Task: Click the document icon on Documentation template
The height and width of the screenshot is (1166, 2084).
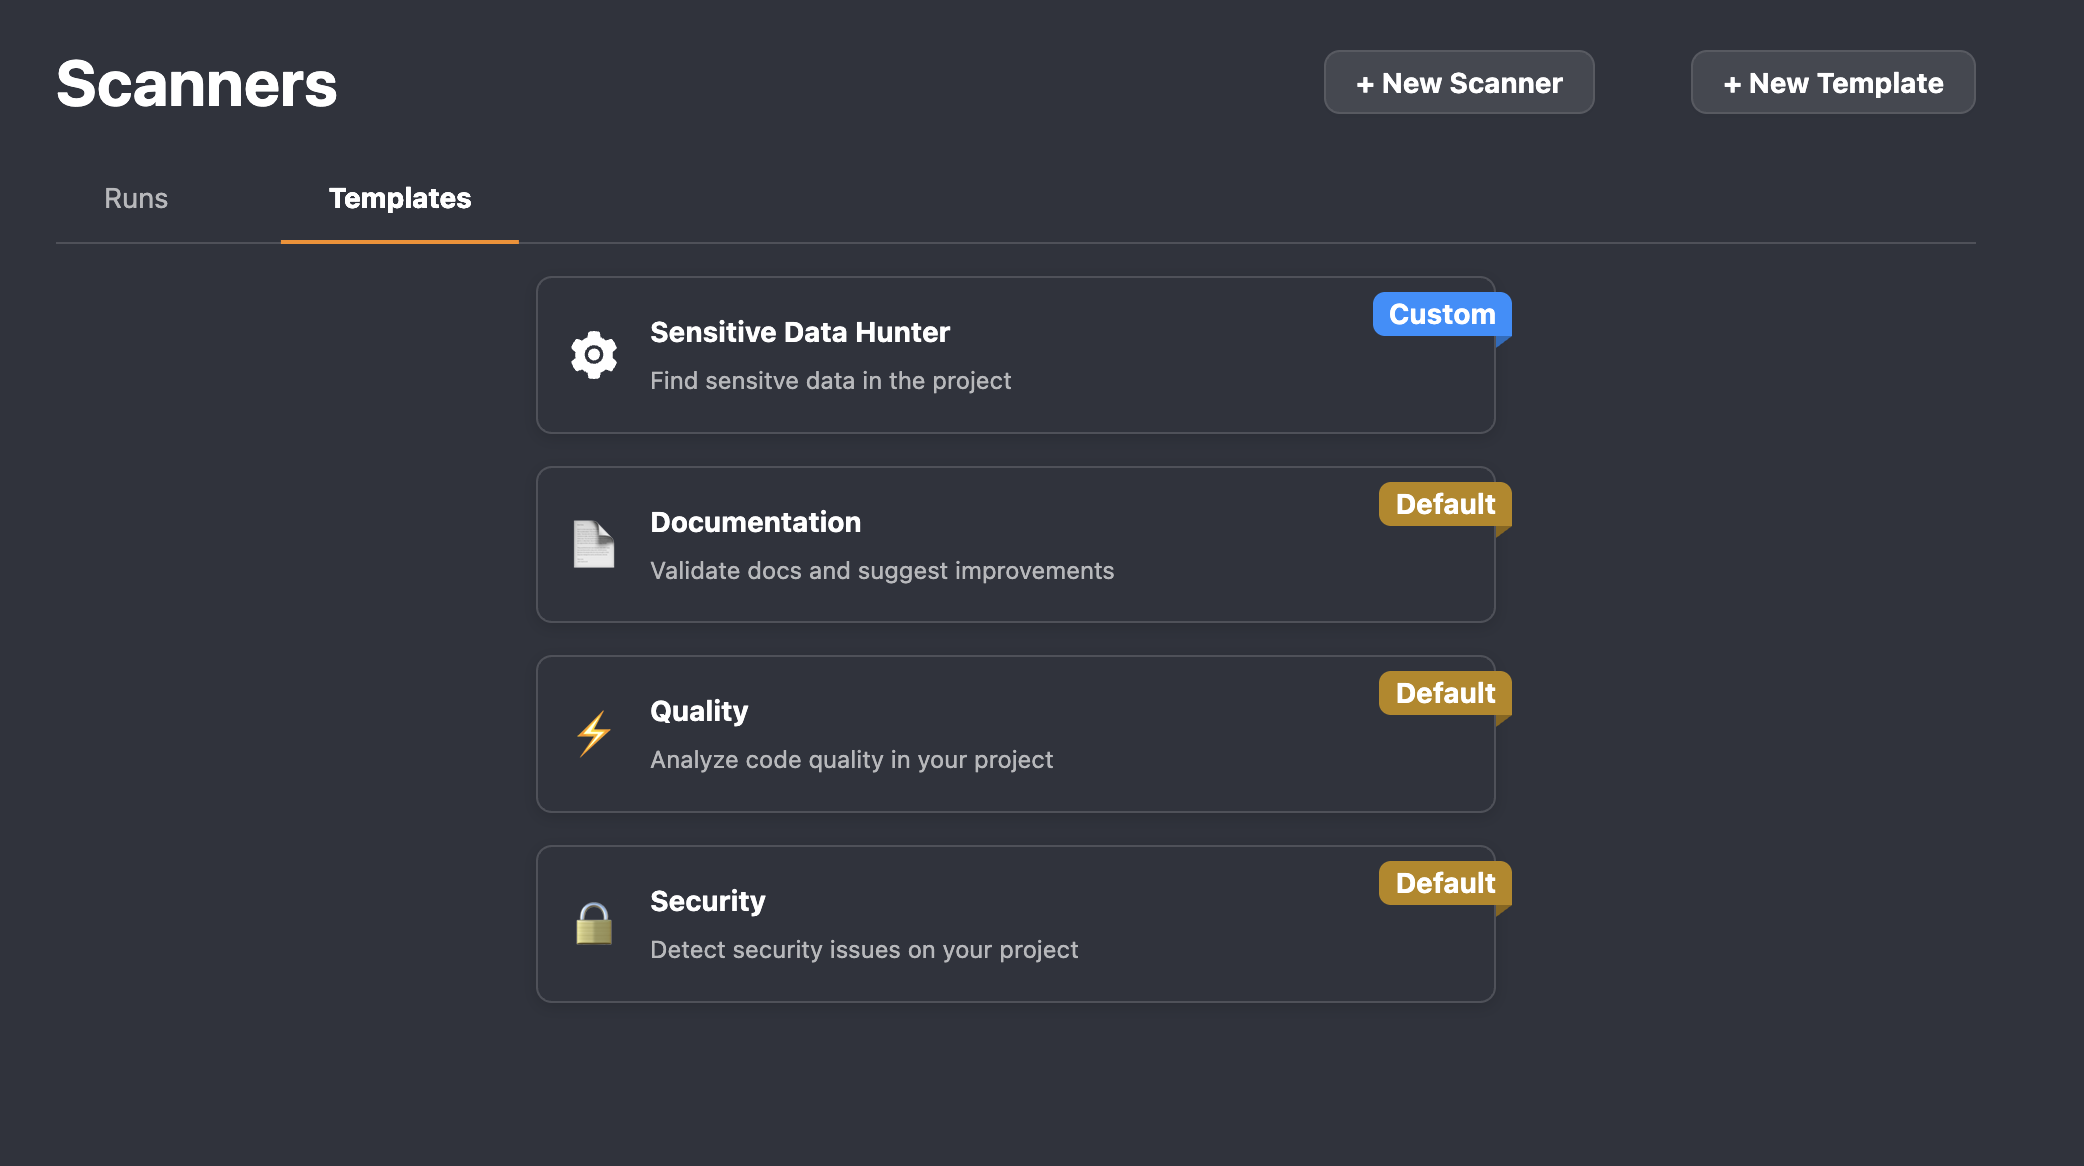Action: coord(593,544)
